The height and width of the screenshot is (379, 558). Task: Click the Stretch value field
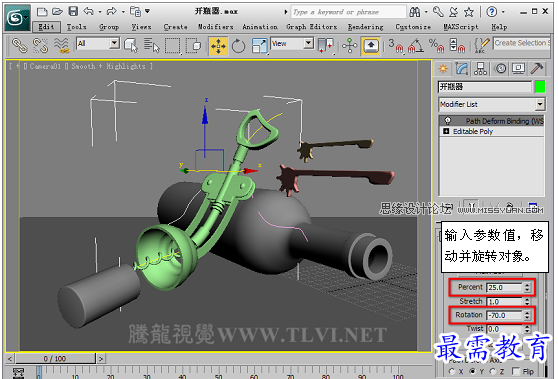coord(504,302)
